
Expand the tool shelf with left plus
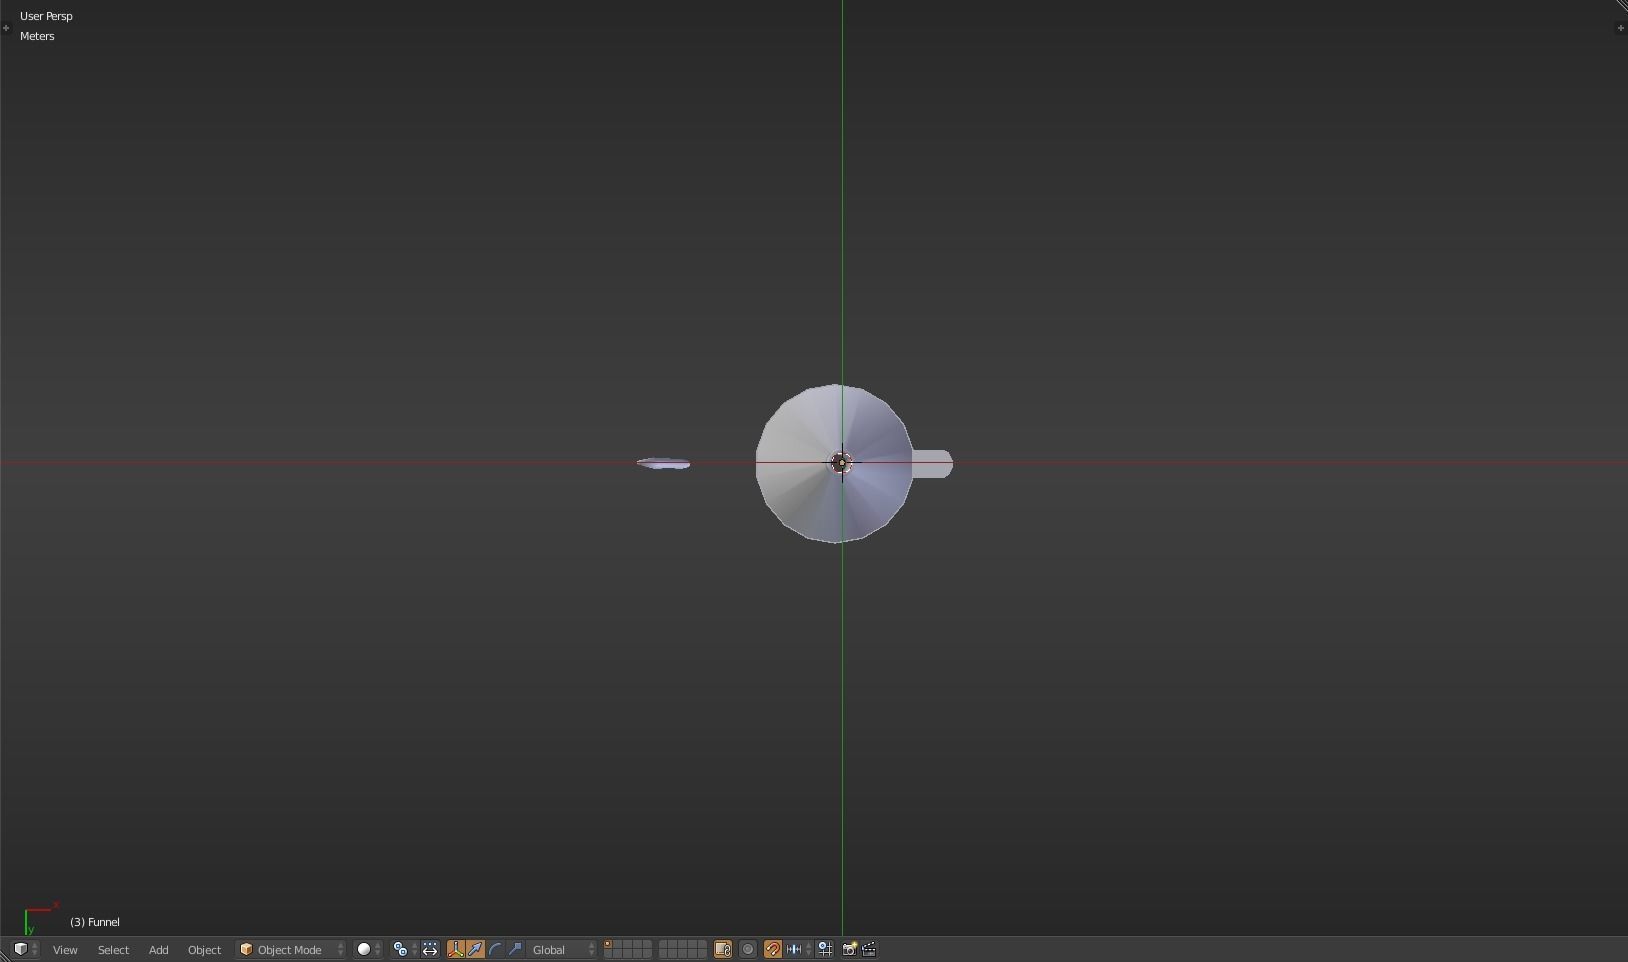pos(6,28)
